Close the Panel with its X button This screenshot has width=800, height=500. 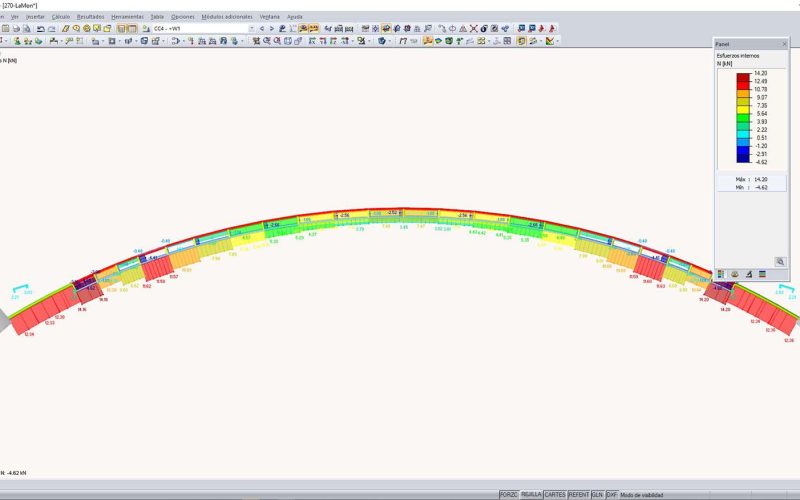pos(784,44)
